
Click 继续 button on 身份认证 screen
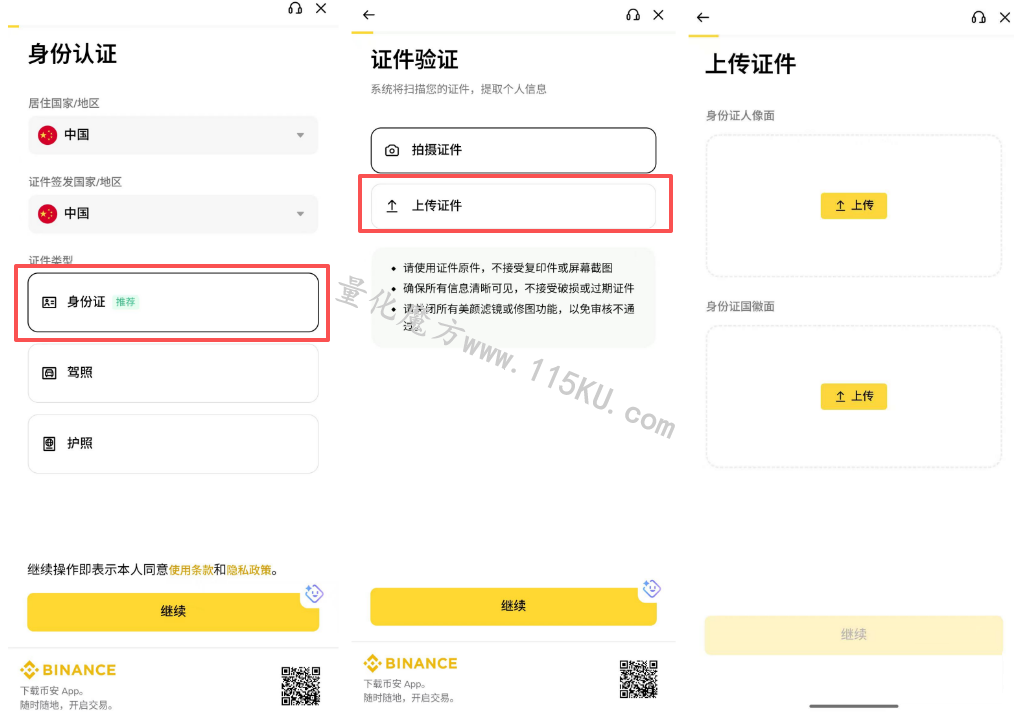tap(173, 611)
